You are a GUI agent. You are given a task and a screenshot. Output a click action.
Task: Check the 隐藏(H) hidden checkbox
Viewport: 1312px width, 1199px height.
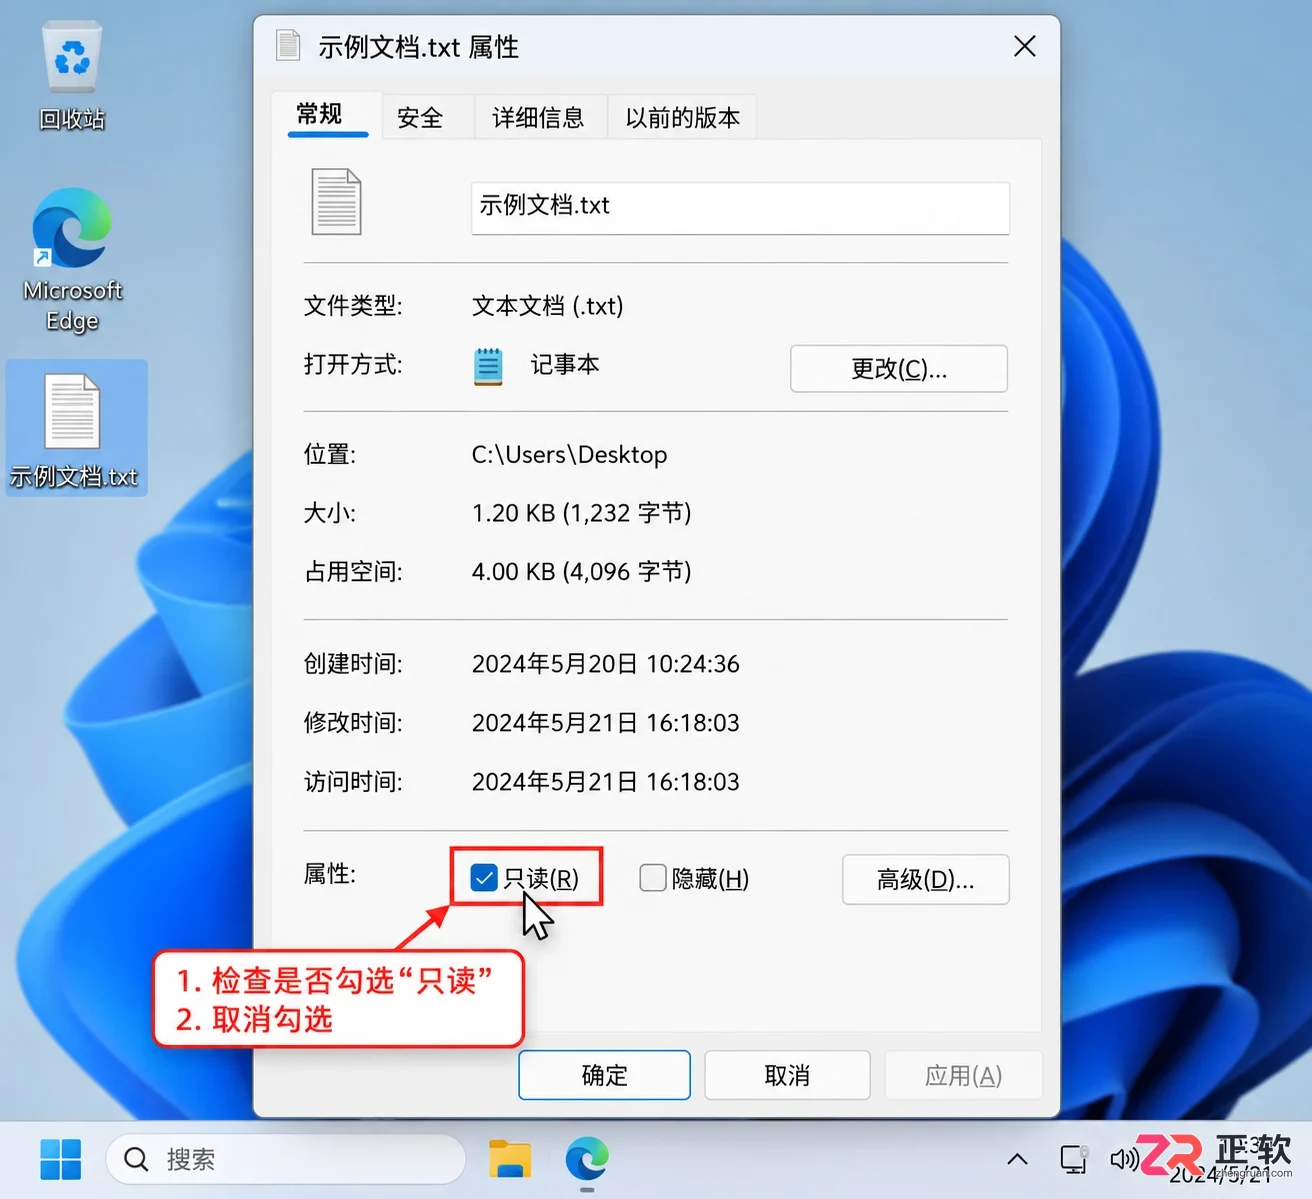[x=653, y=878]
